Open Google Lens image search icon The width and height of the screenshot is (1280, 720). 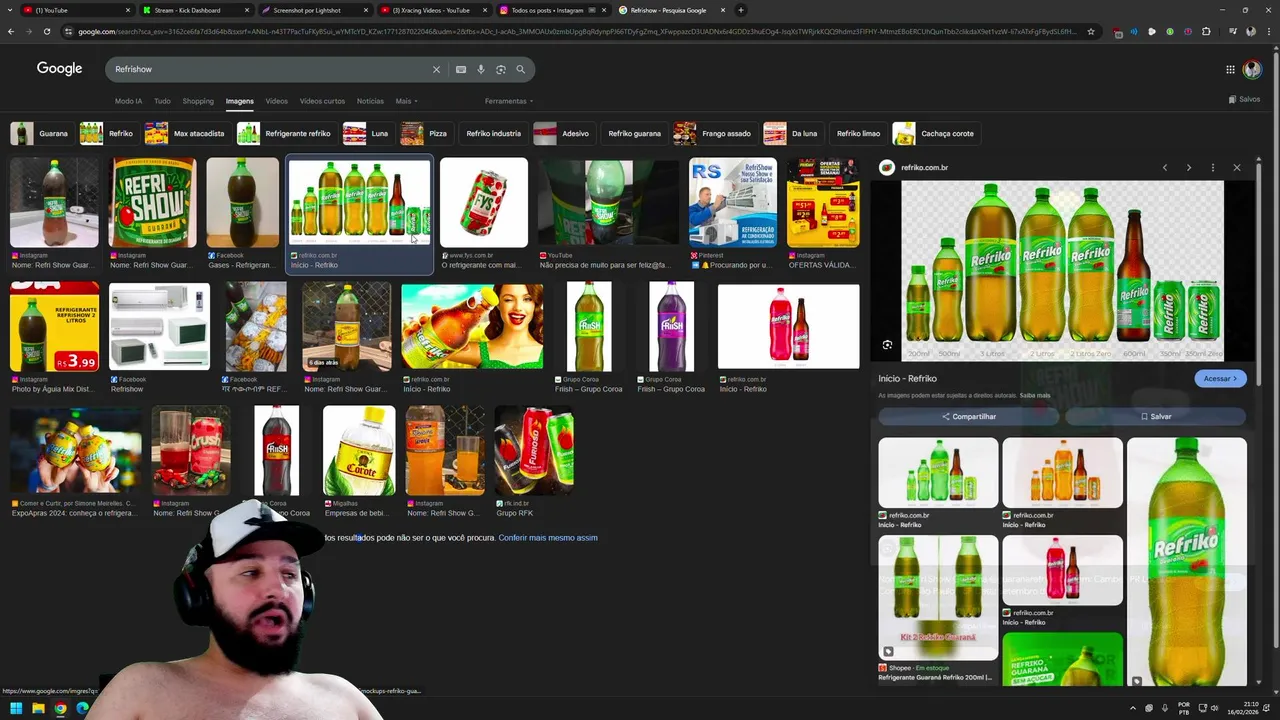(501, 69)
